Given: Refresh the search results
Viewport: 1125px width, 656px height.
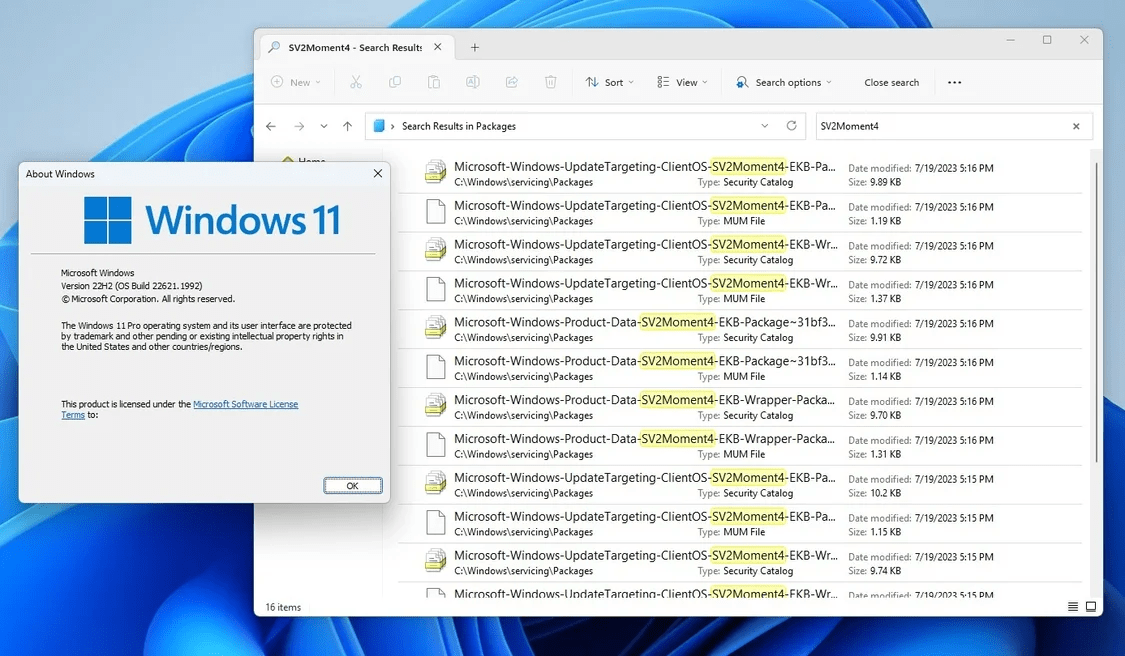Looking at the screenshot, I should pyautogui.click(x=790, y=125).
